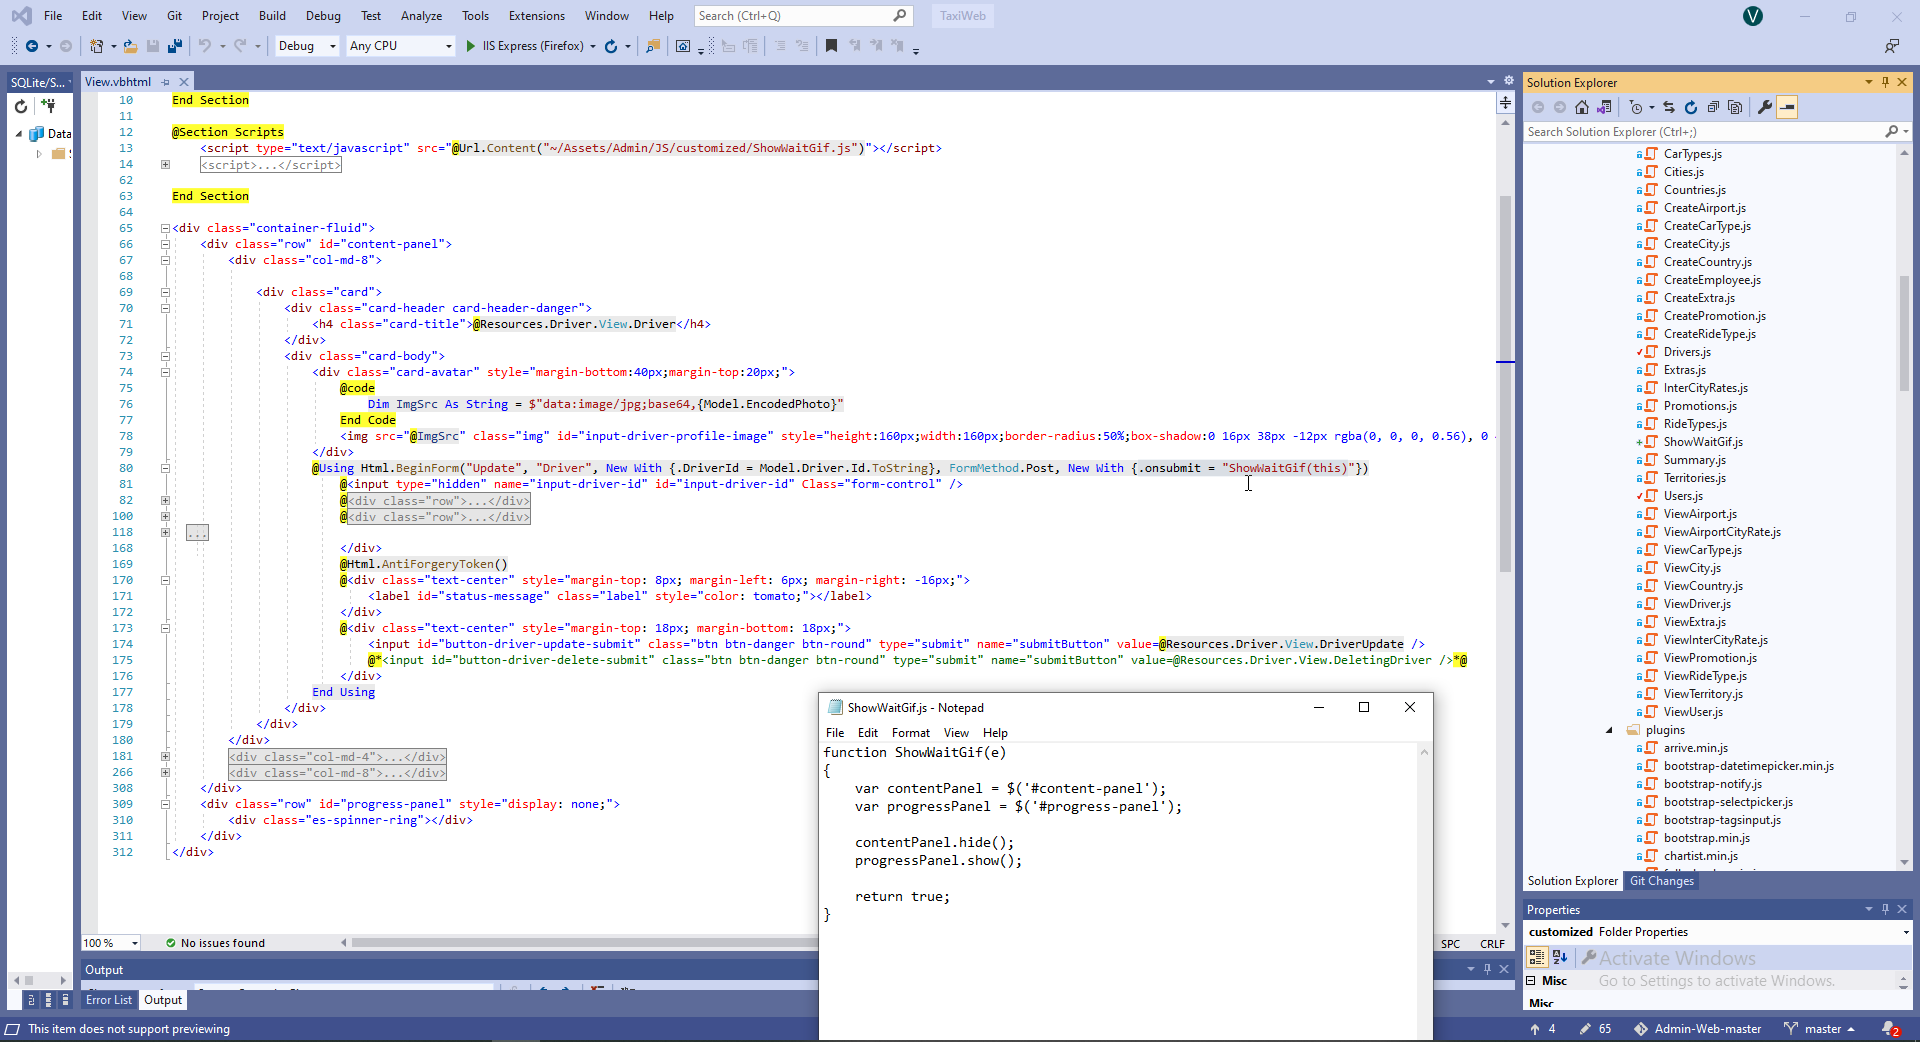Open the Debug configuration dropdown
The height and width of the screenshot is (1042, 1920).
307,46
